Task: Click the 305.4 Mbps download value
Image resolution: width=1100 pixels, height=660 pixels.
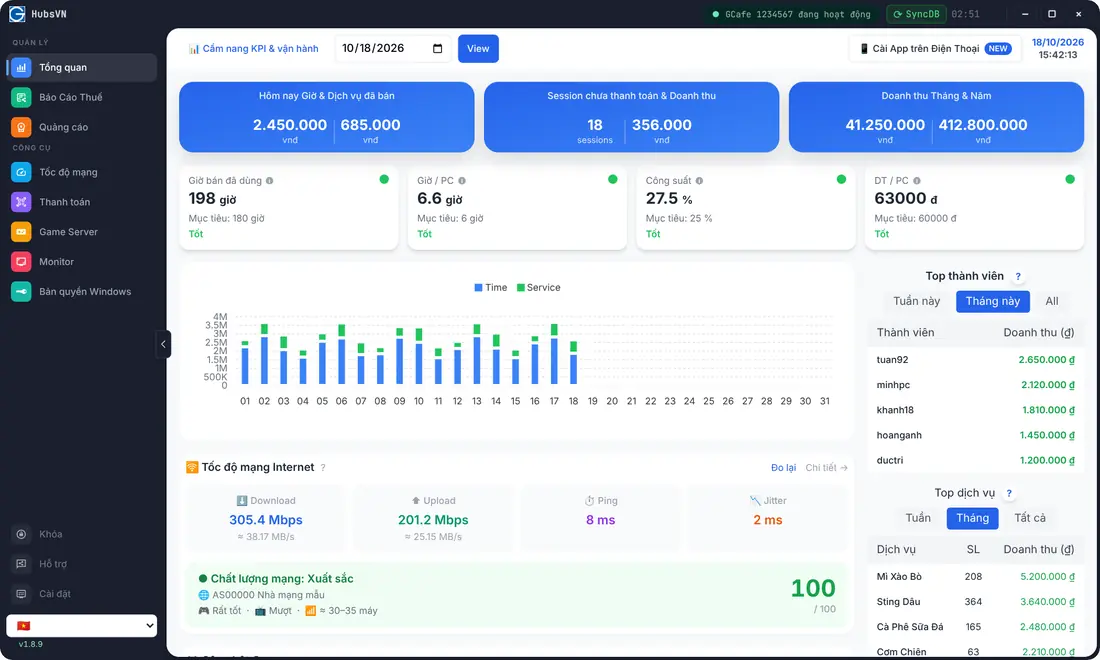Action: [x=266, y=520]
